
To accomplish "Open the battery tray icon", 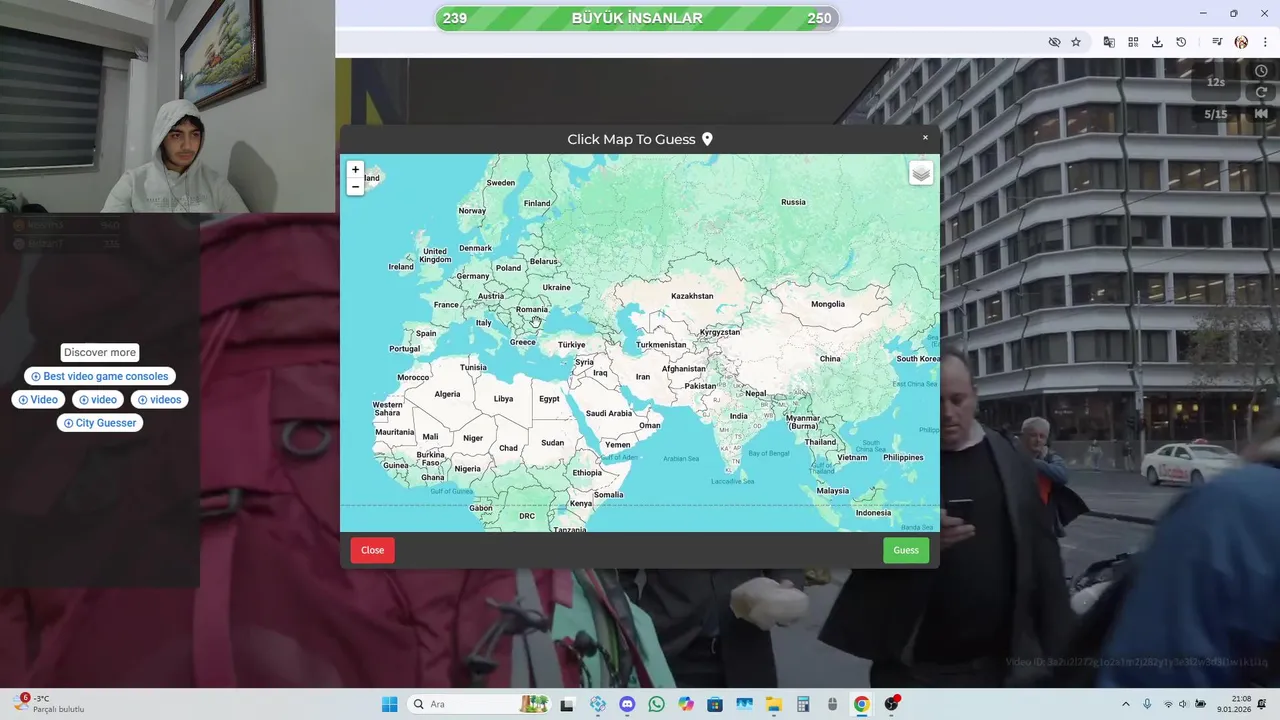I will click(x=1200, y=704).
